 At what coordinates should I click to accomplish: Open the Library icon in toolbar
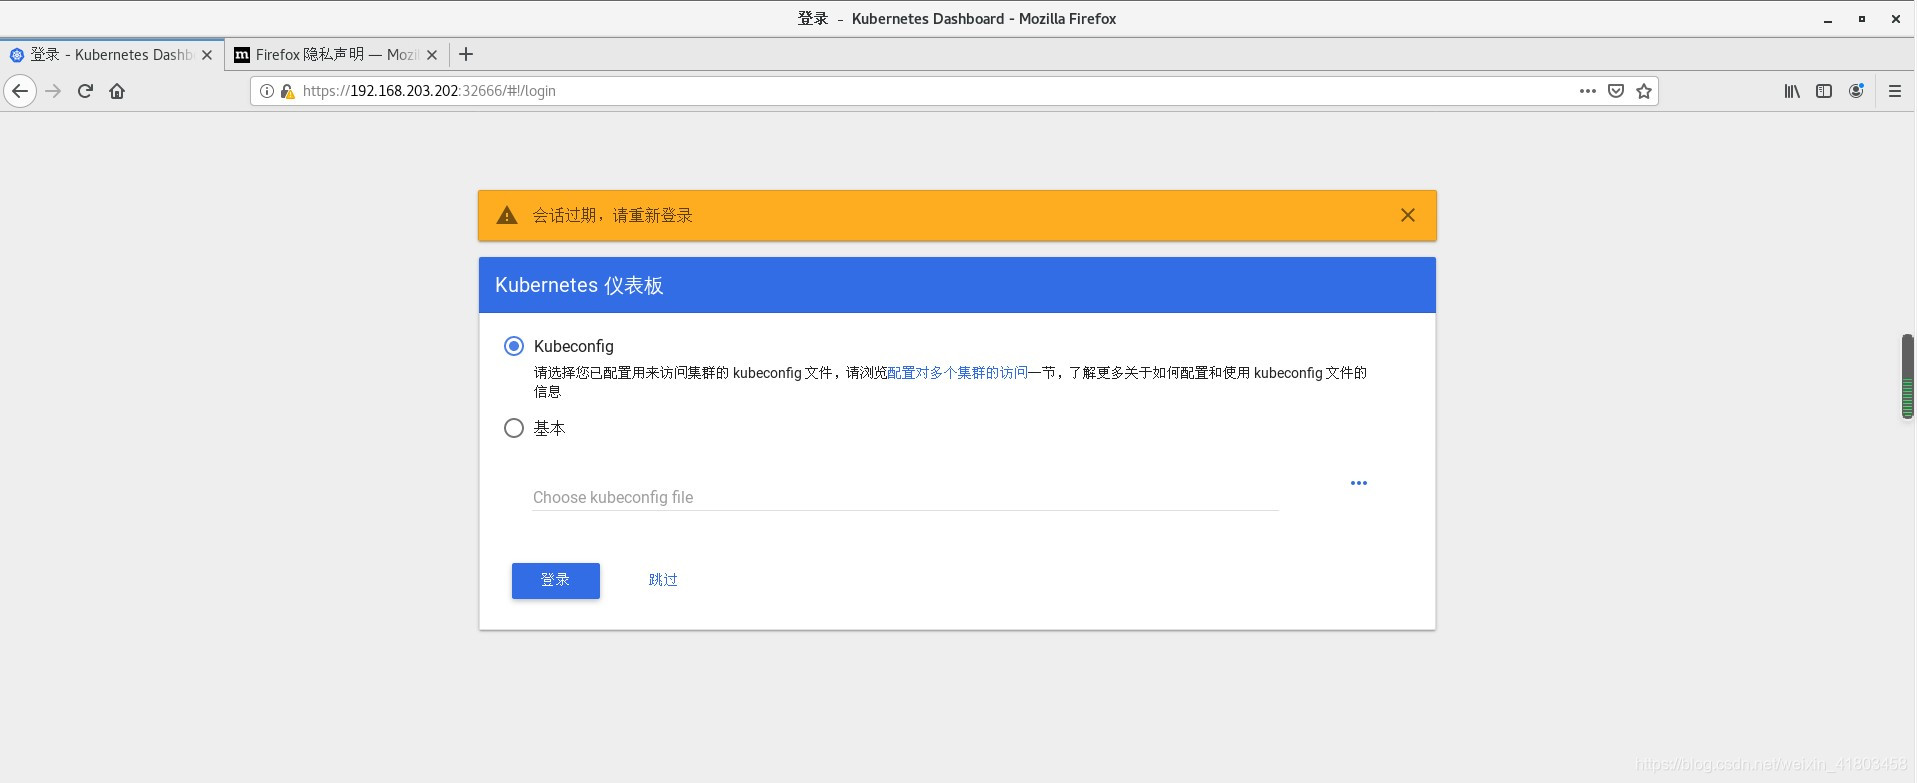[1792, 91]
